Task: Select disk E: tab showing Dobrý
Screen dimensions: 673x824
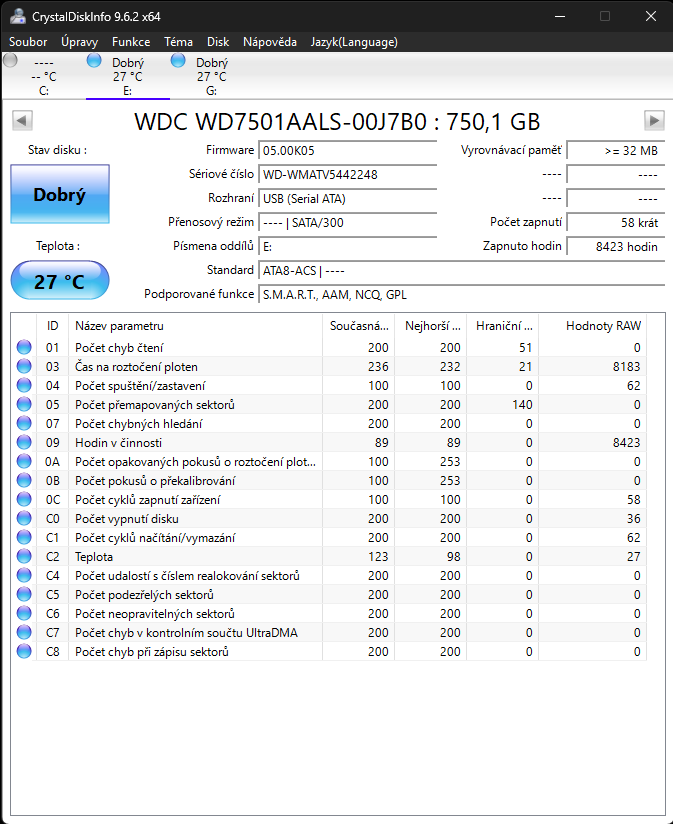Action: [128, 76]
